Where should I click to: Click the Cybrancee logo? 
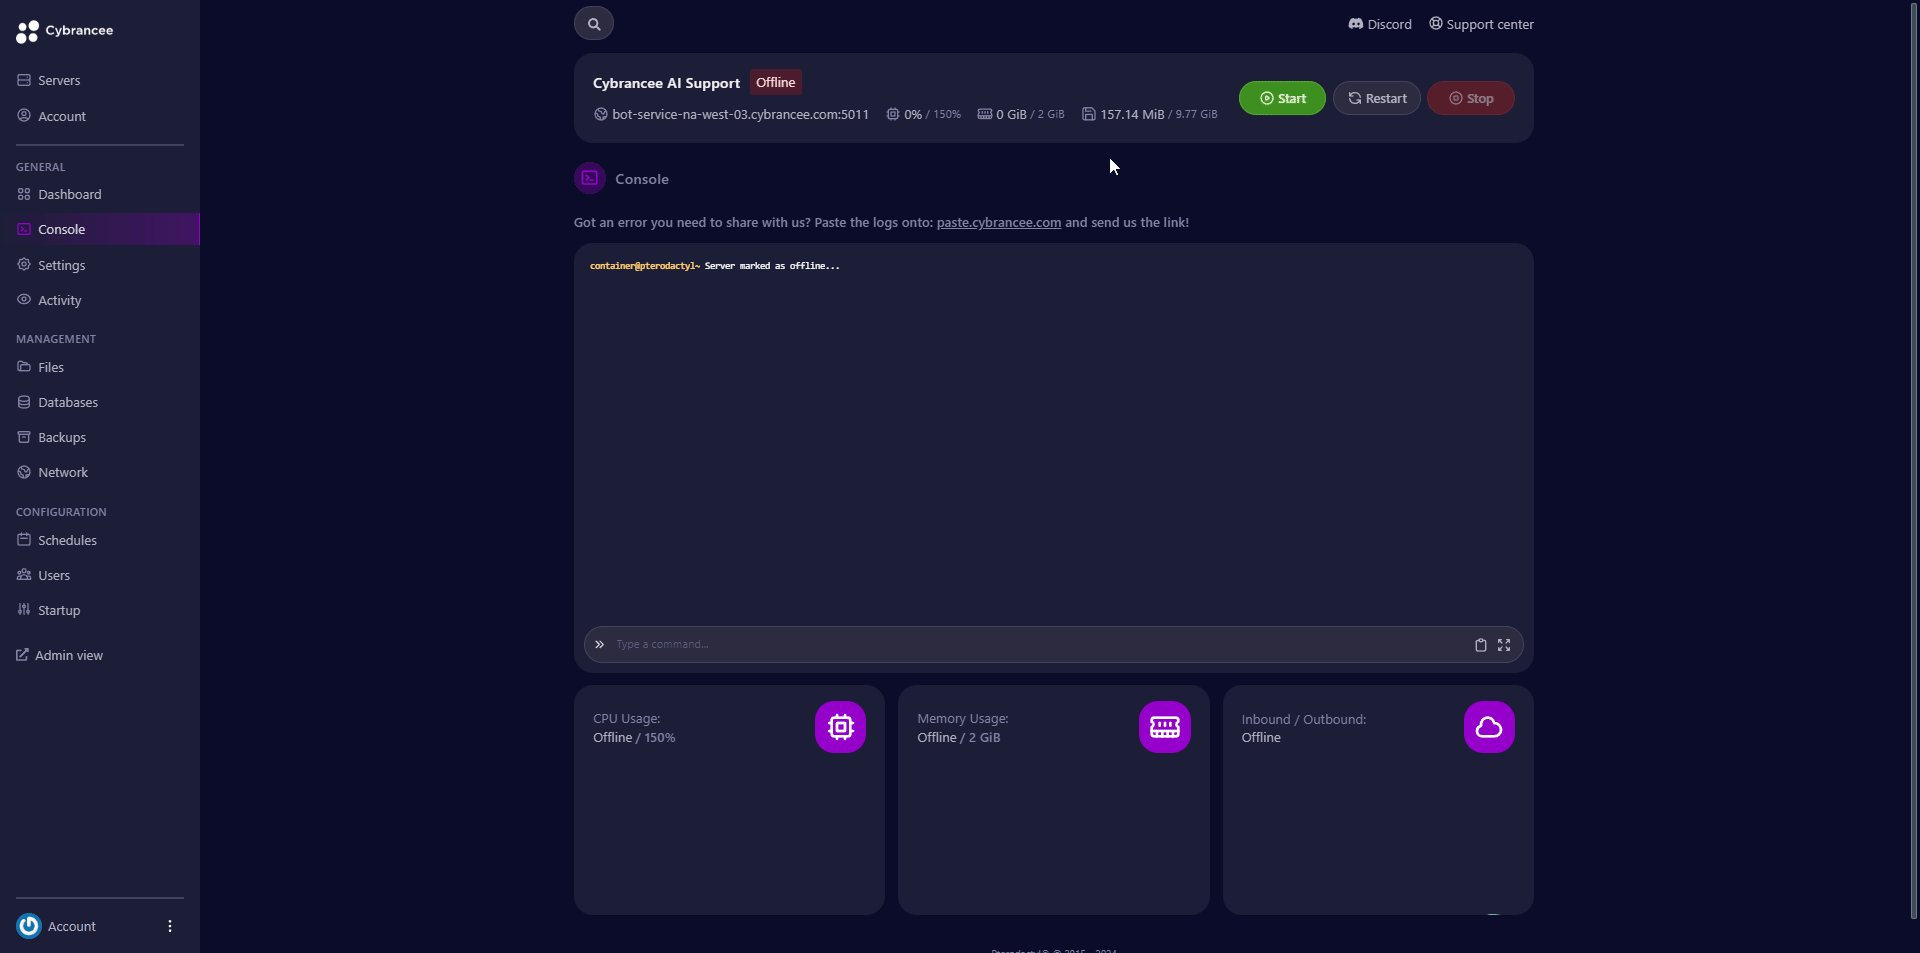coord(65,31)
